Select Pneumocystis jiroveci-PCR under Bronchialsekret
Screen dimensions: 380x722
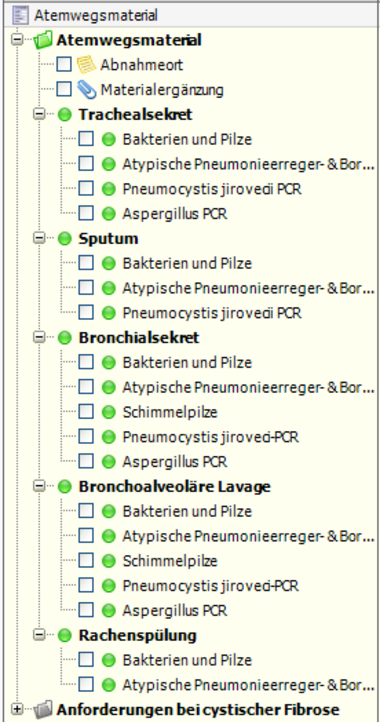tap(210, 437)
